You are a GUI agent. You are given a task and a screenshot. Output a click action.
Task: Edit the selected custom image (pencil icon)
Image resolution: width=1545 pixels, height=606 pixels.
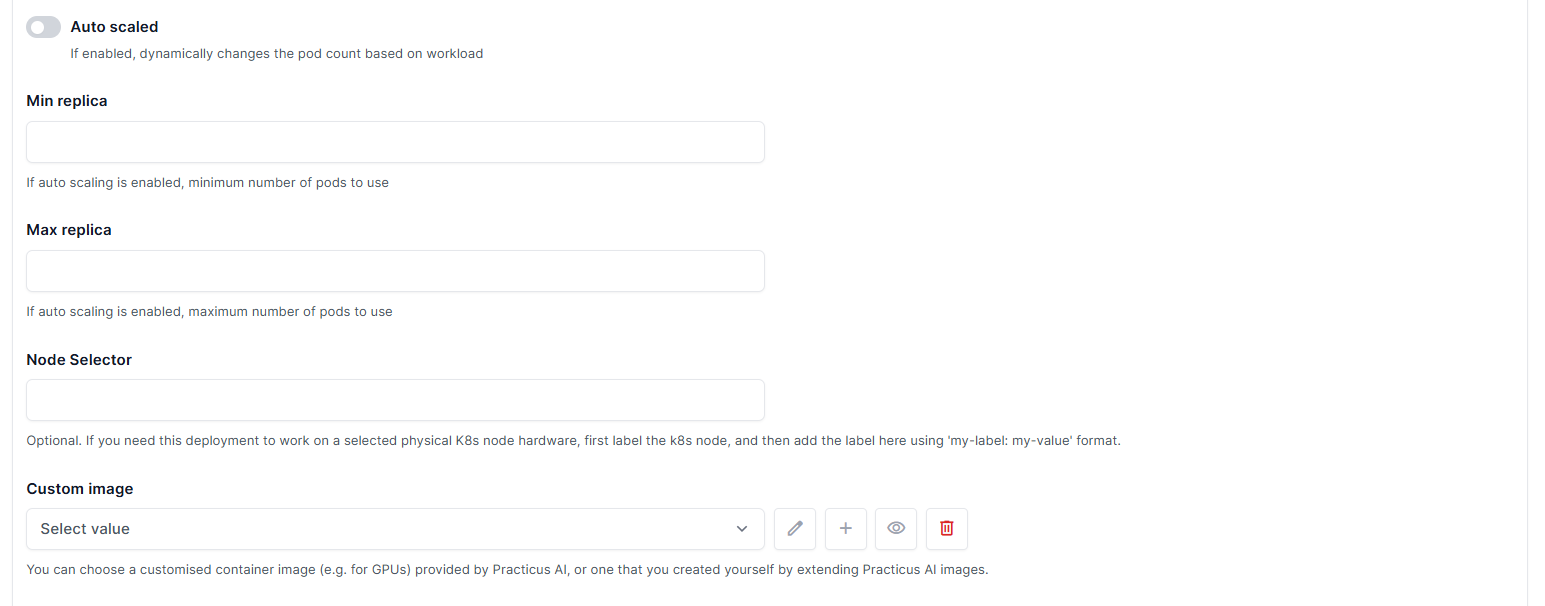795,528
